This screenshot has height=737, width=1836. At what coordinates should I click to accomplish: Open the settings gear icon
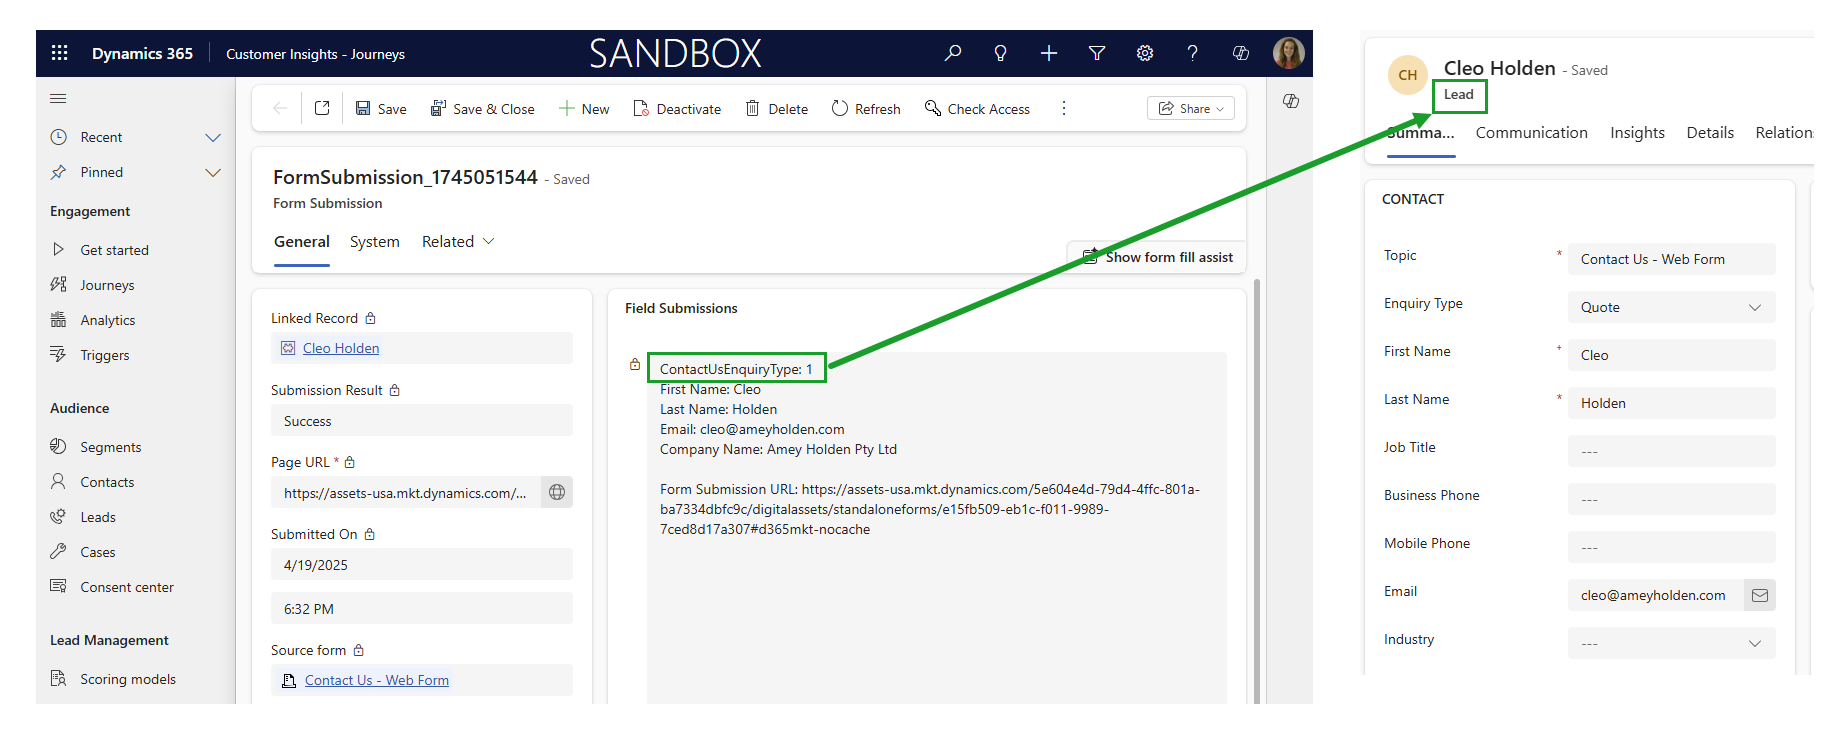tap(1145, 53)
